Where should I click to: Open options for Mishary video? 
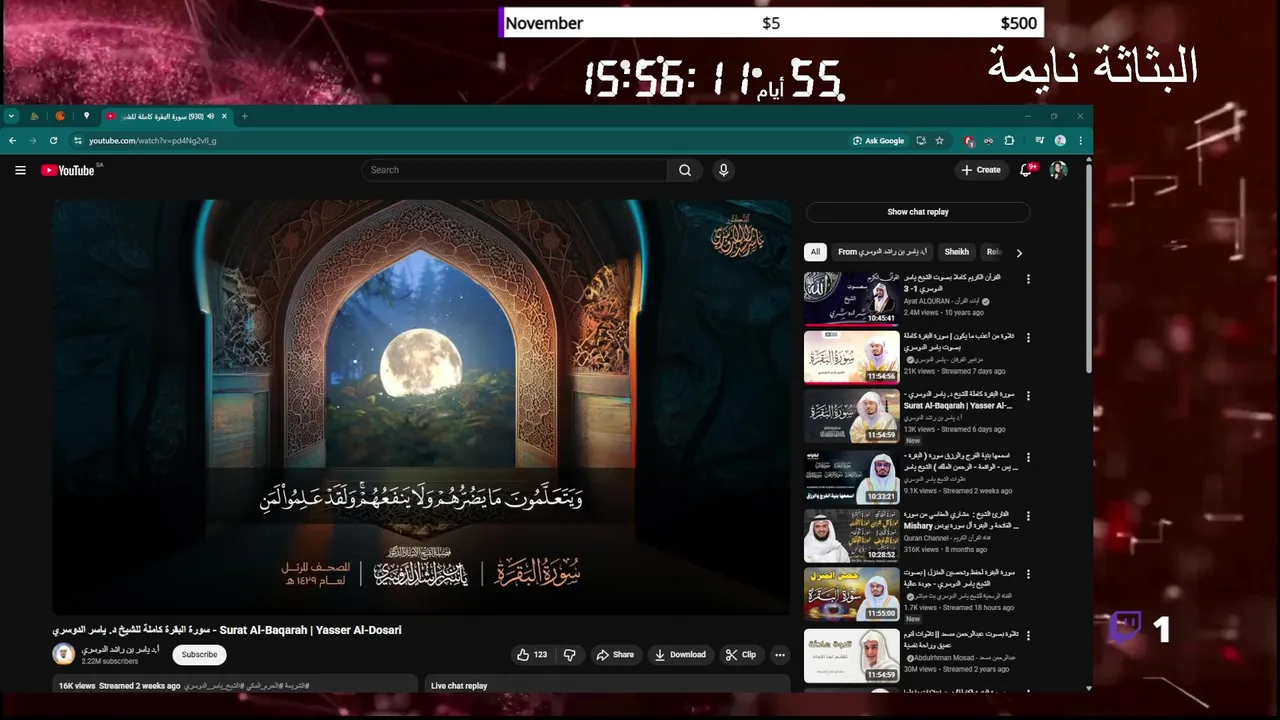[x=1028, y=515]
